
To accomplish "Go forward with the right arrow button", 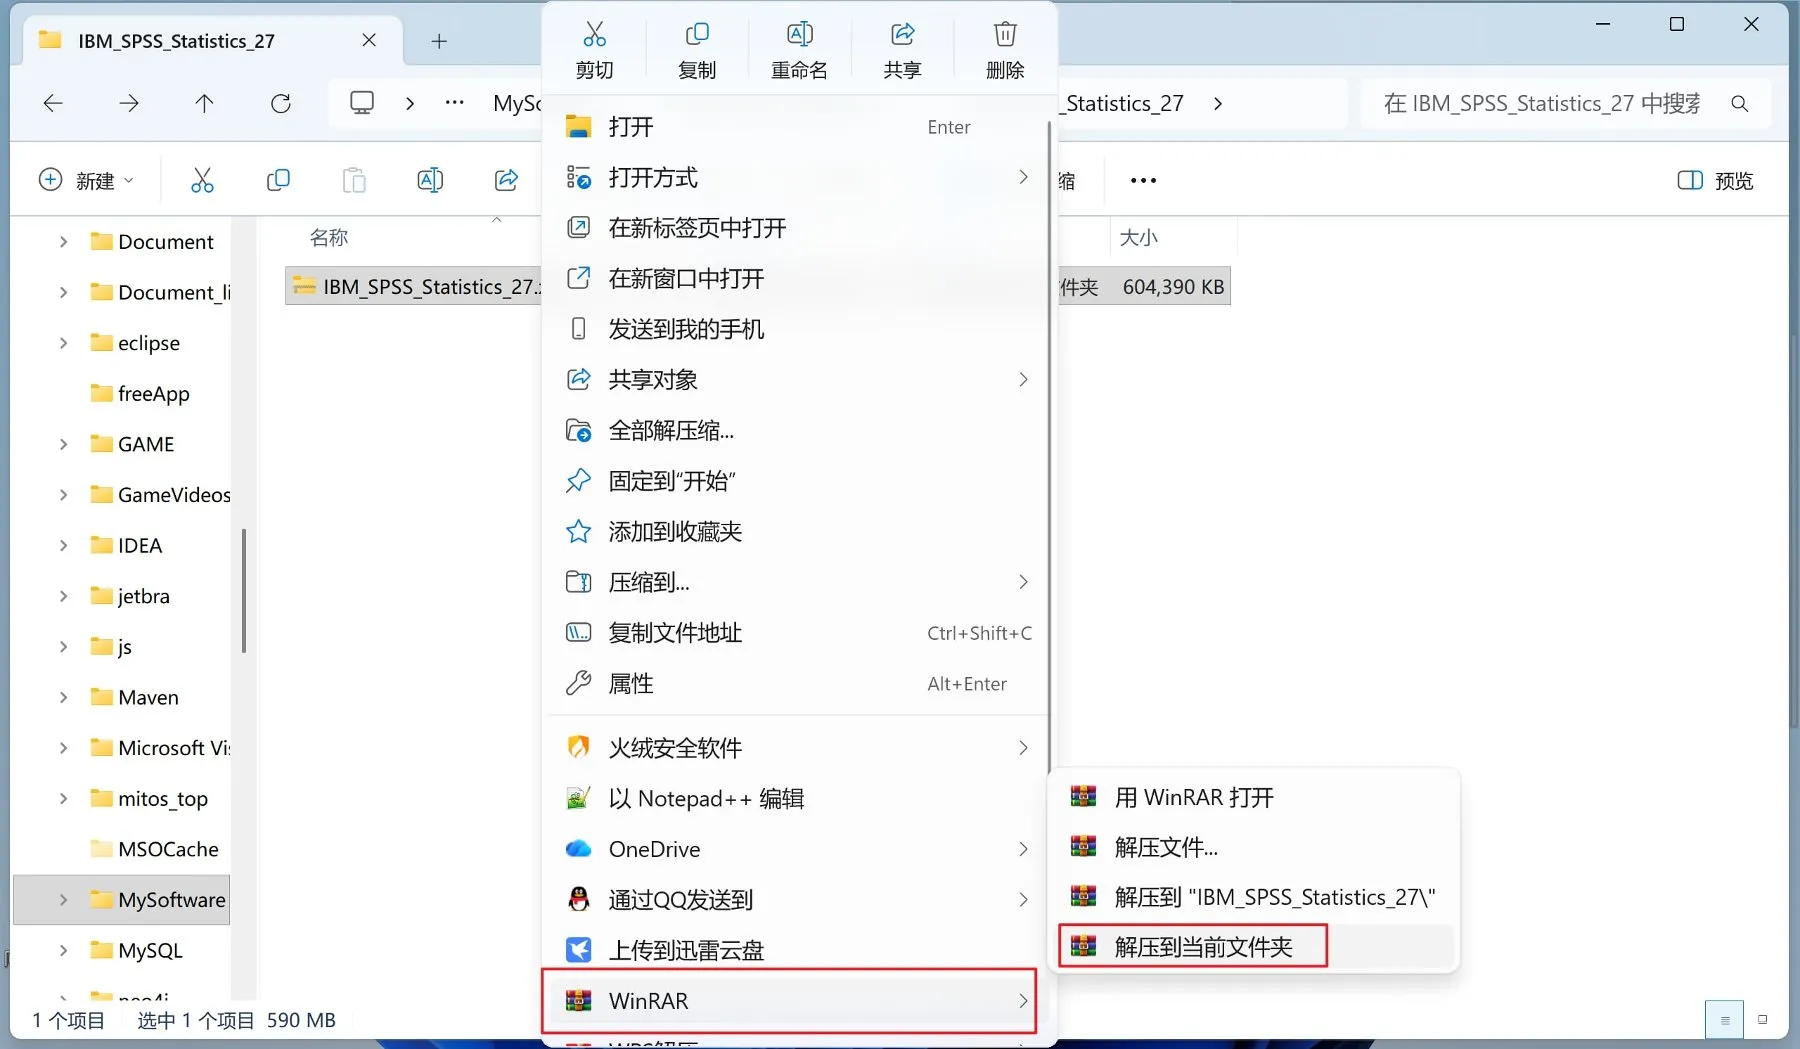I will pos(129,103).
